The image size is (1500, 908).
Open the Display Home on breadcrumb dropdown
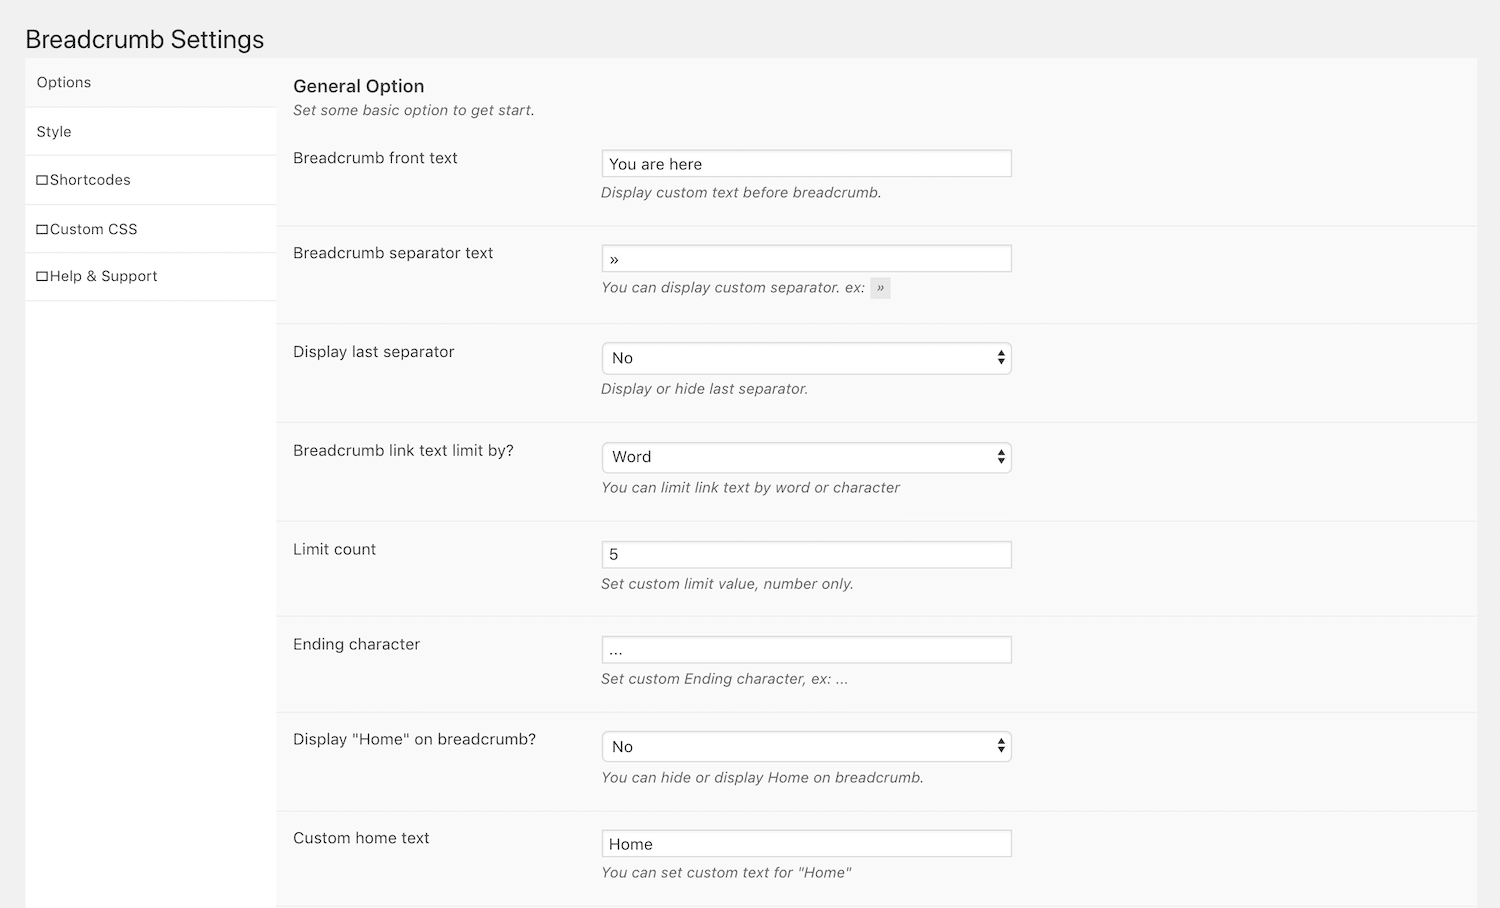click(805, 746)
